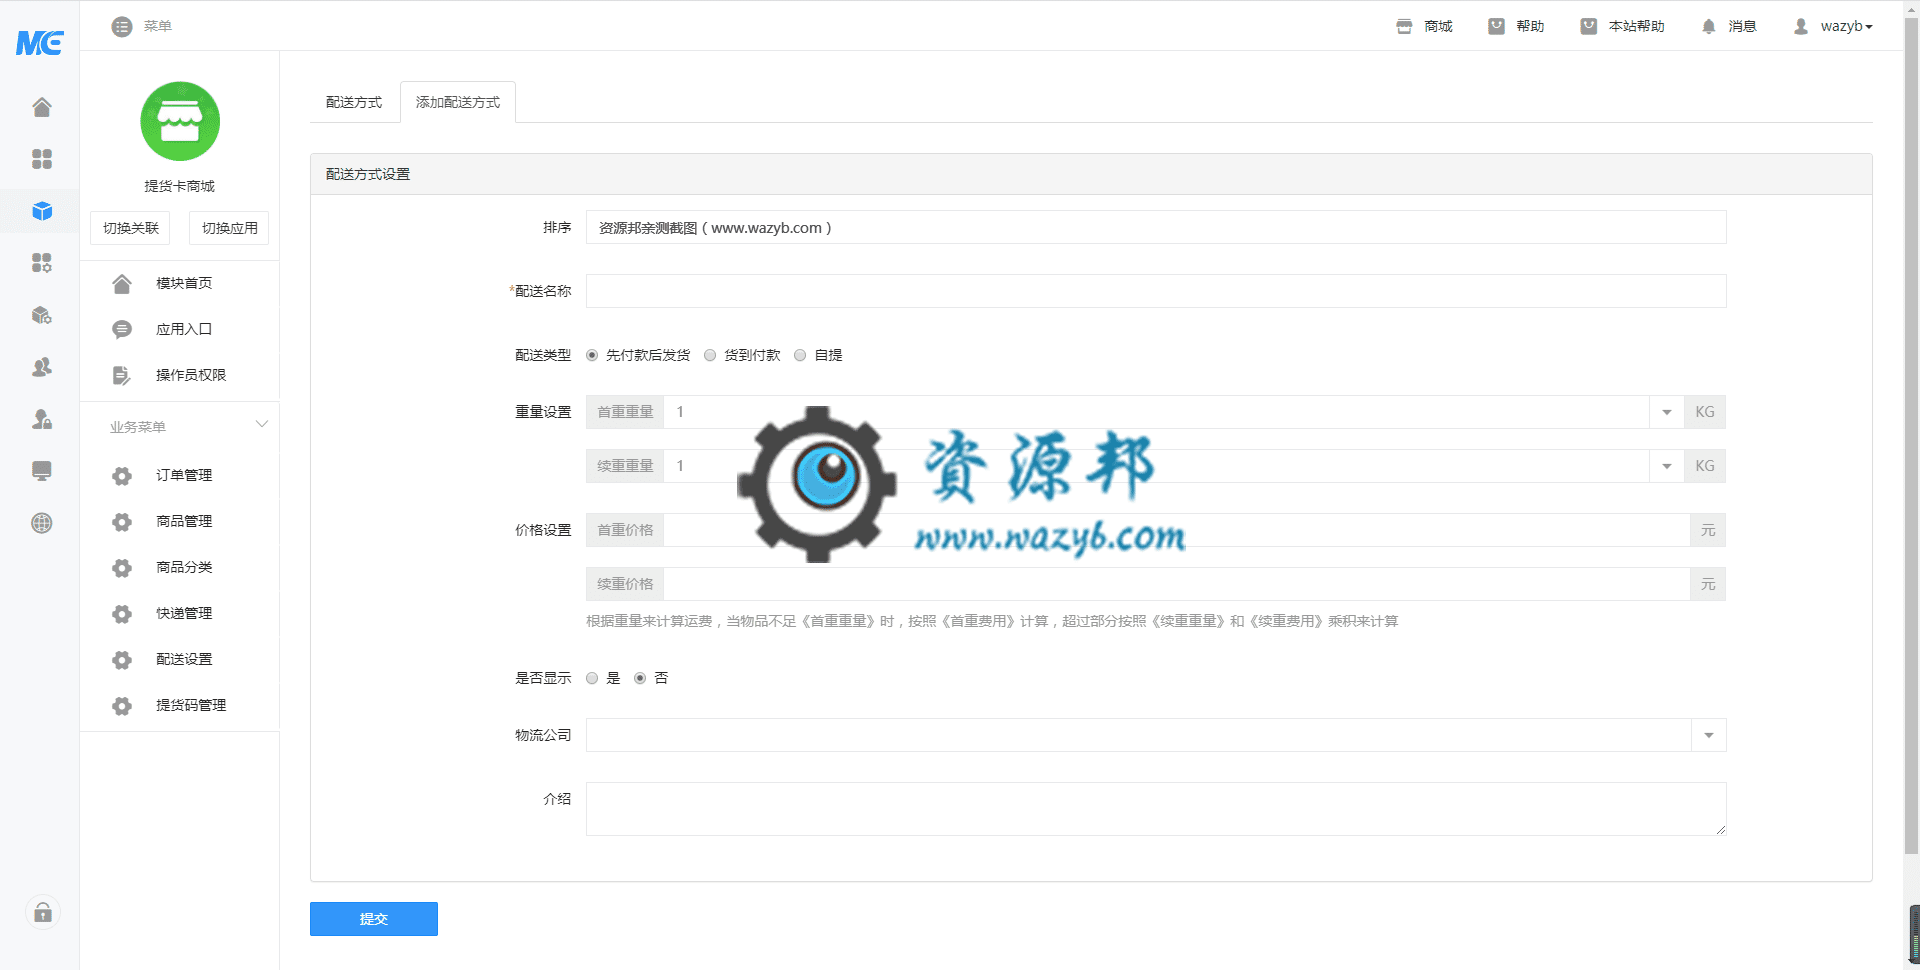
Task: Open 首重重量 dropdown arrow
Action: pos(1666,412)
